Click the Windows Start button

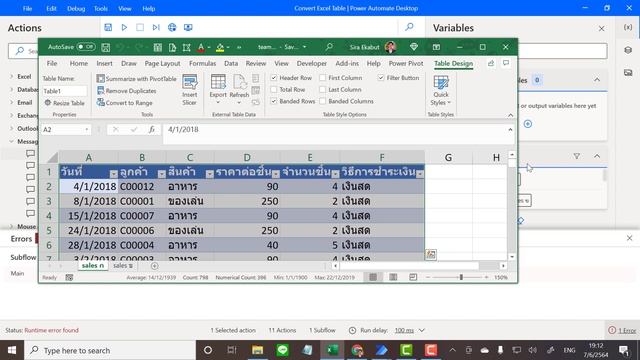click(12, 350)
